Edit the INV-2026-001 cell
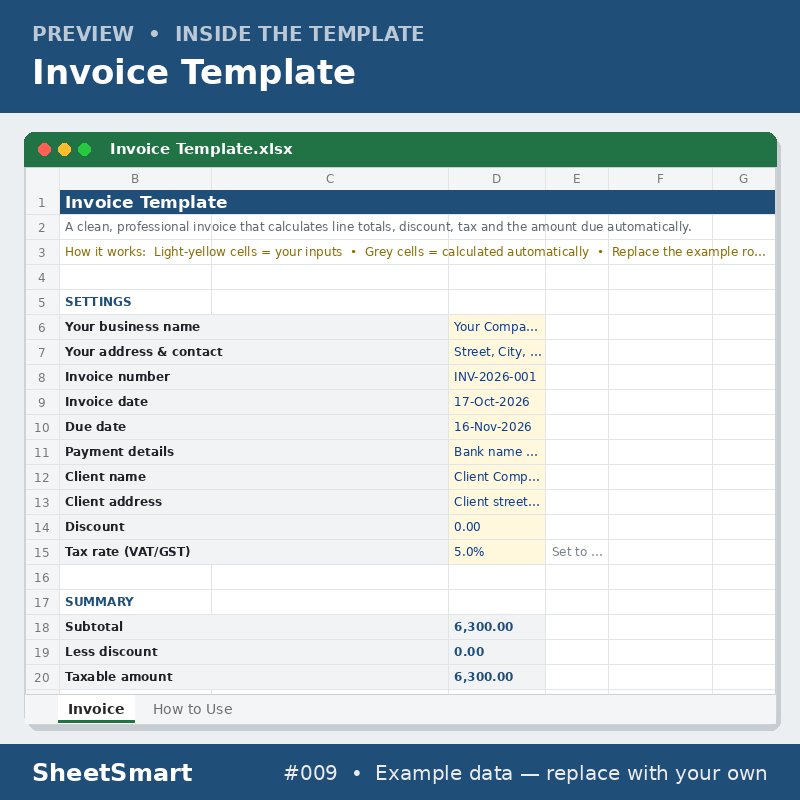Viewport: 800px width, 800px height. click(497, 377)
